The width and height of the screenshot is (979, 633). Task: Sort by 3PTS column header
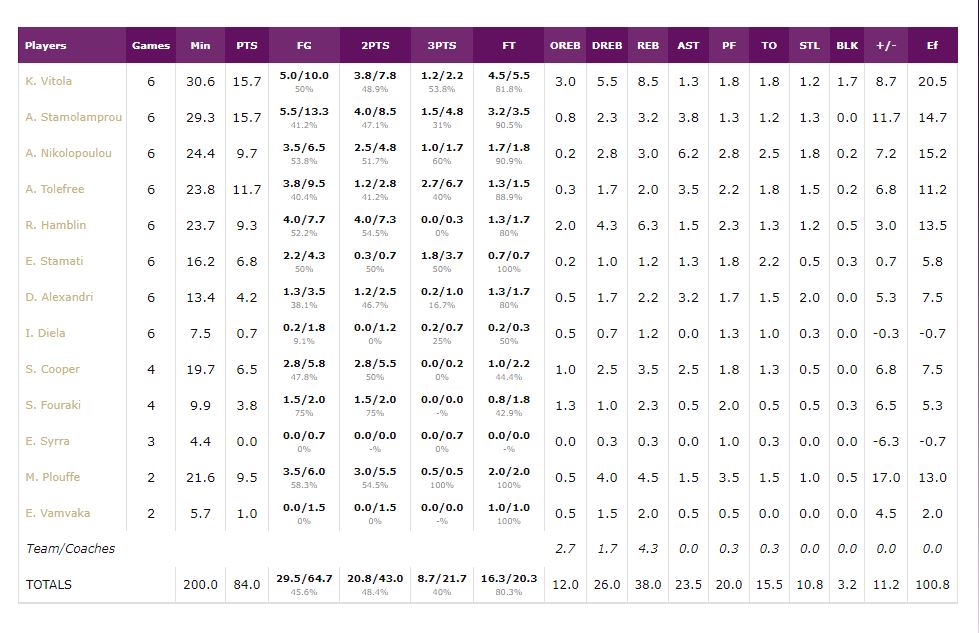coord(442,45)
